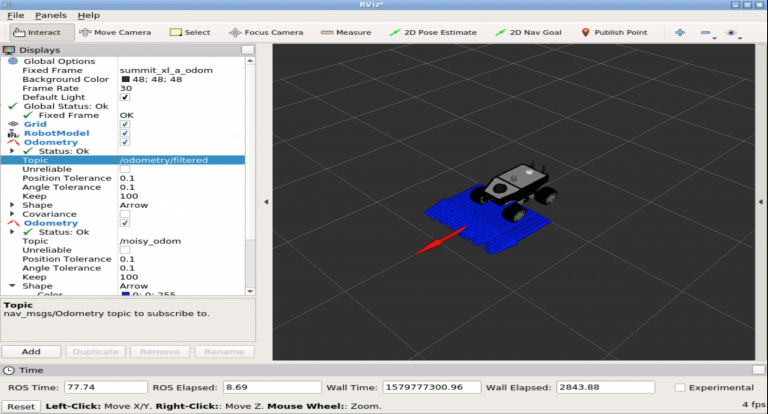Open the Fixed Frame summit_xl_a_odom combo box
The height and width of the screenshot is (414, 768).
point(181,70)
